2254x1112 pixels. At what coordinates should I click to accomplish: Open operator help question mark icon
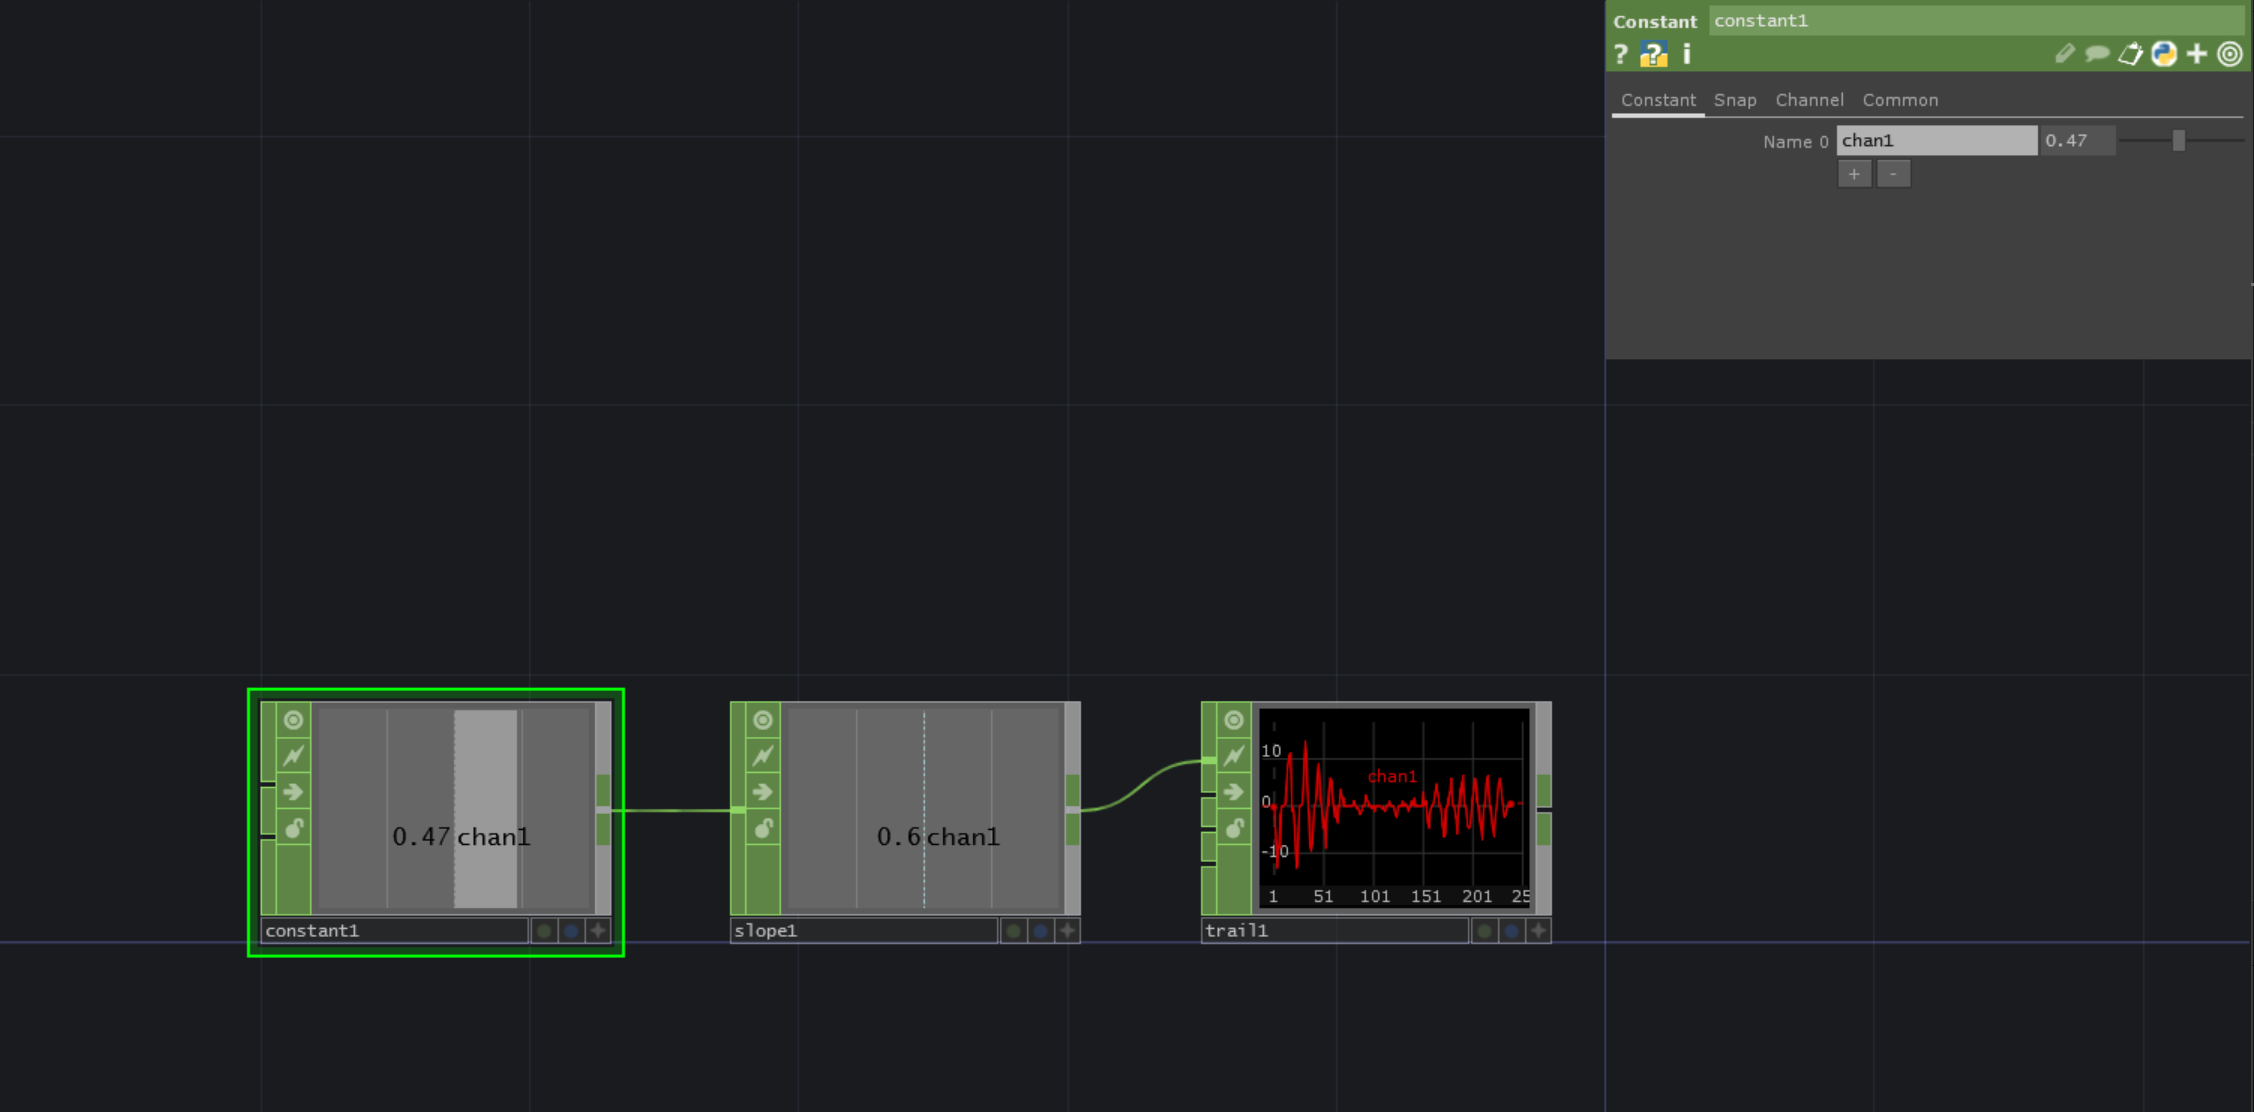click(1621, 54)
